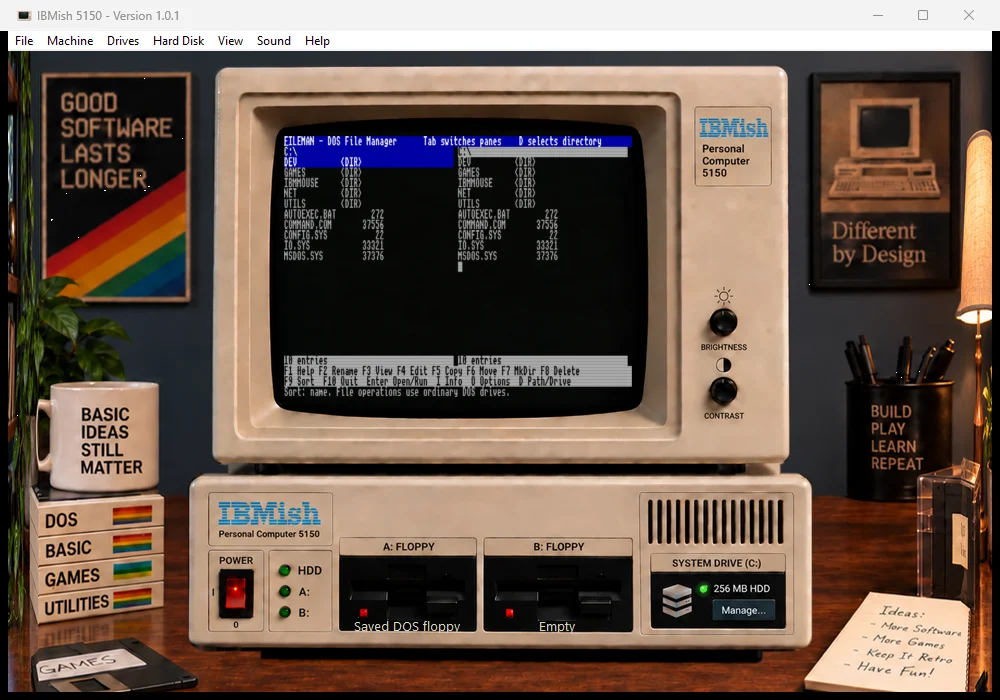Click the B: drive activity LED
This screenshot has width=1000, height=700.
pos(284,612)
